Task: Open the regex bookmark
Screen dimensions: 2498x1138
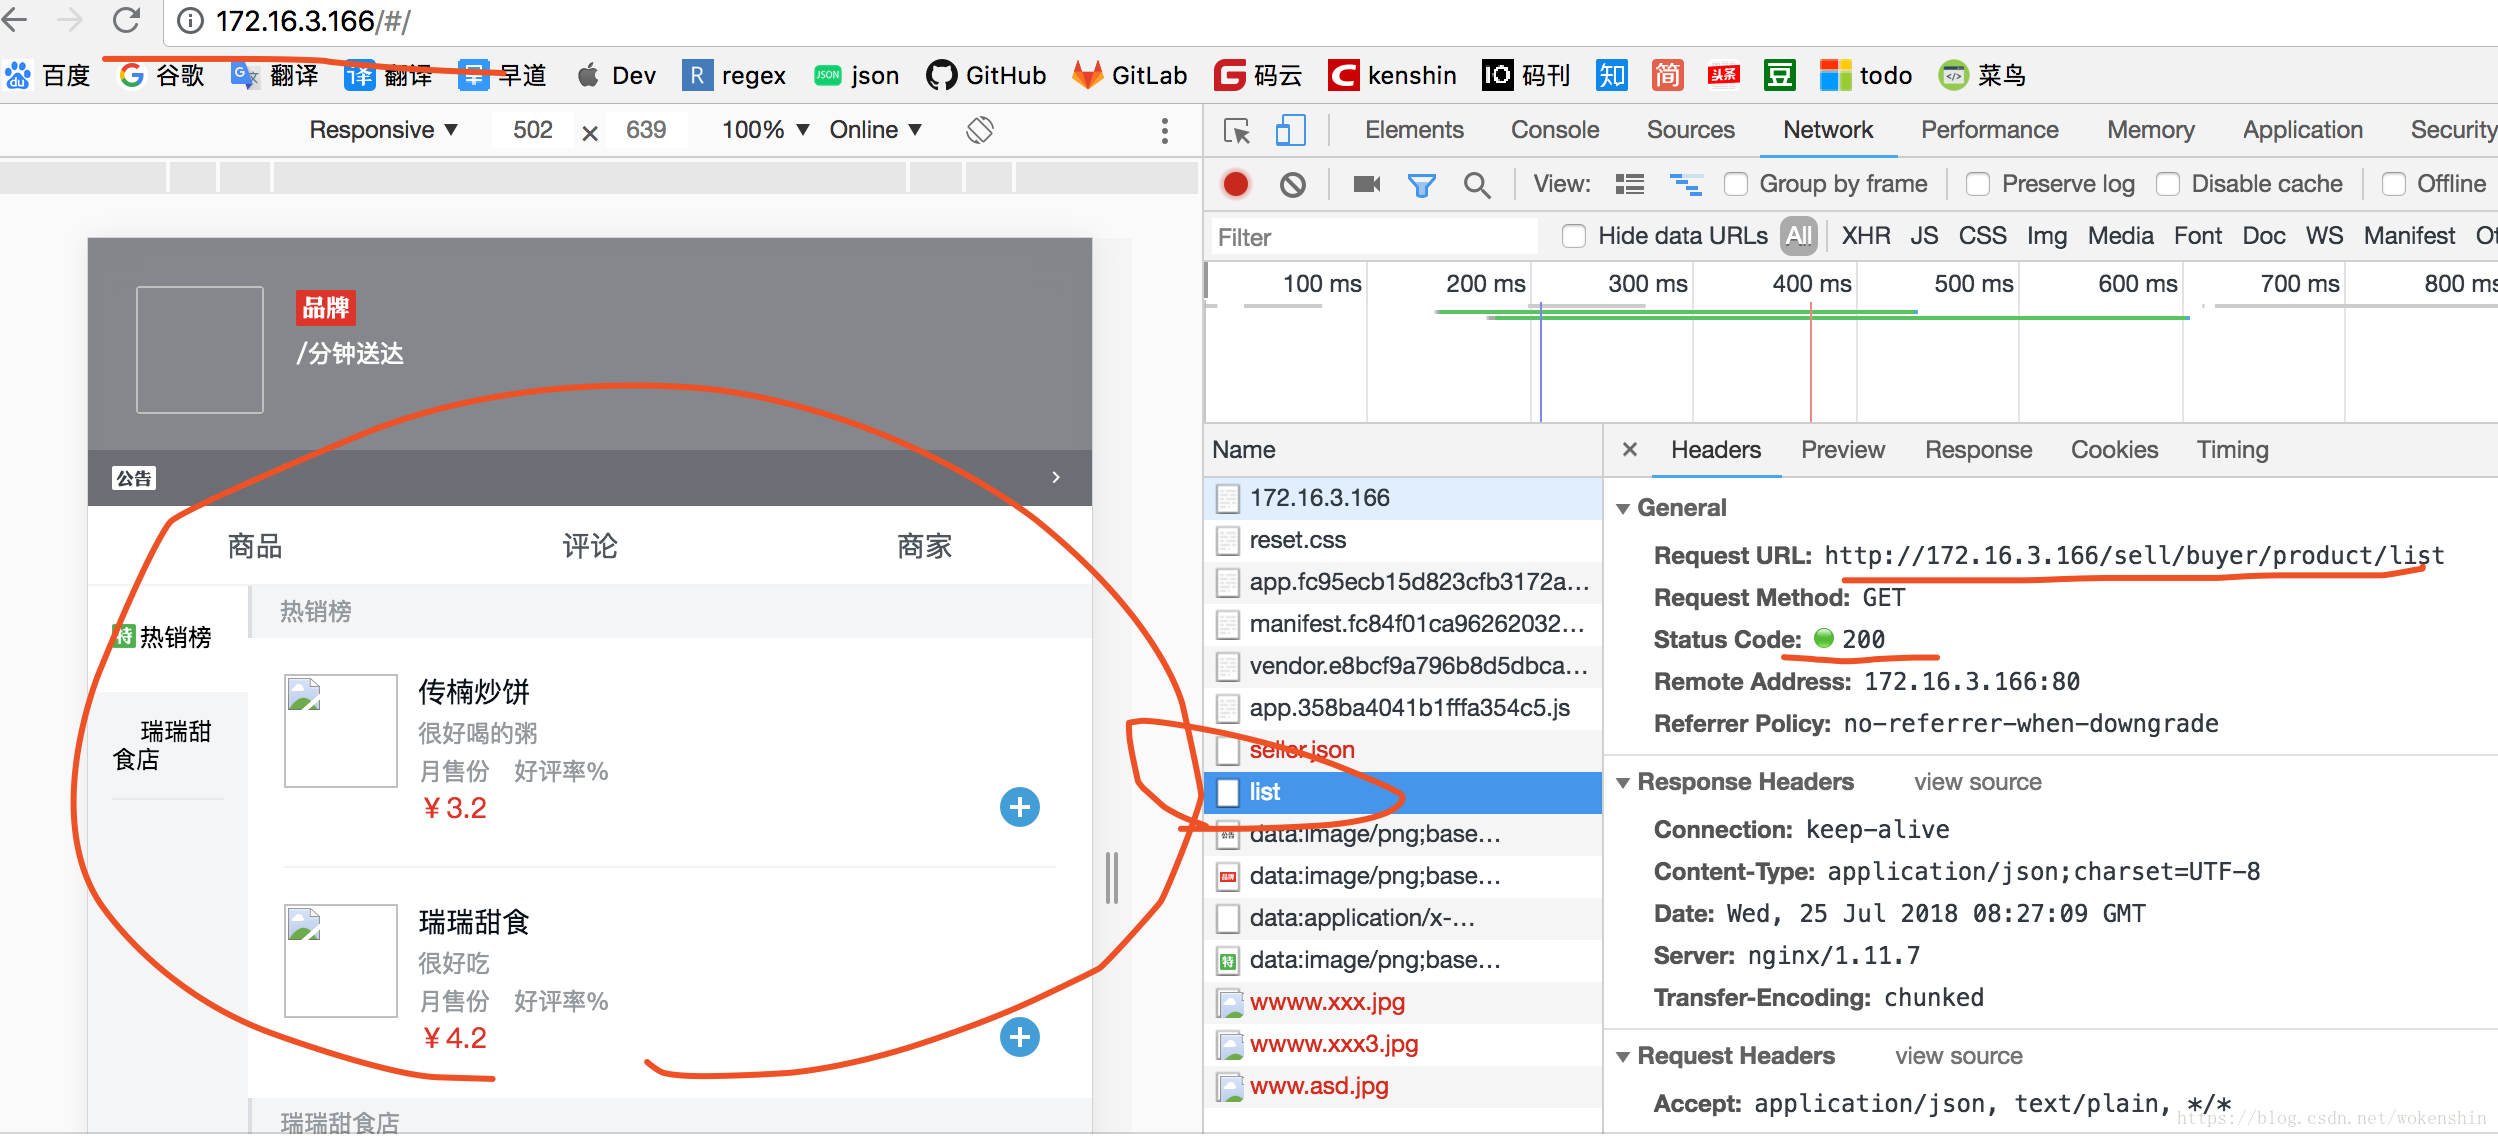Action: coord(734,75)
